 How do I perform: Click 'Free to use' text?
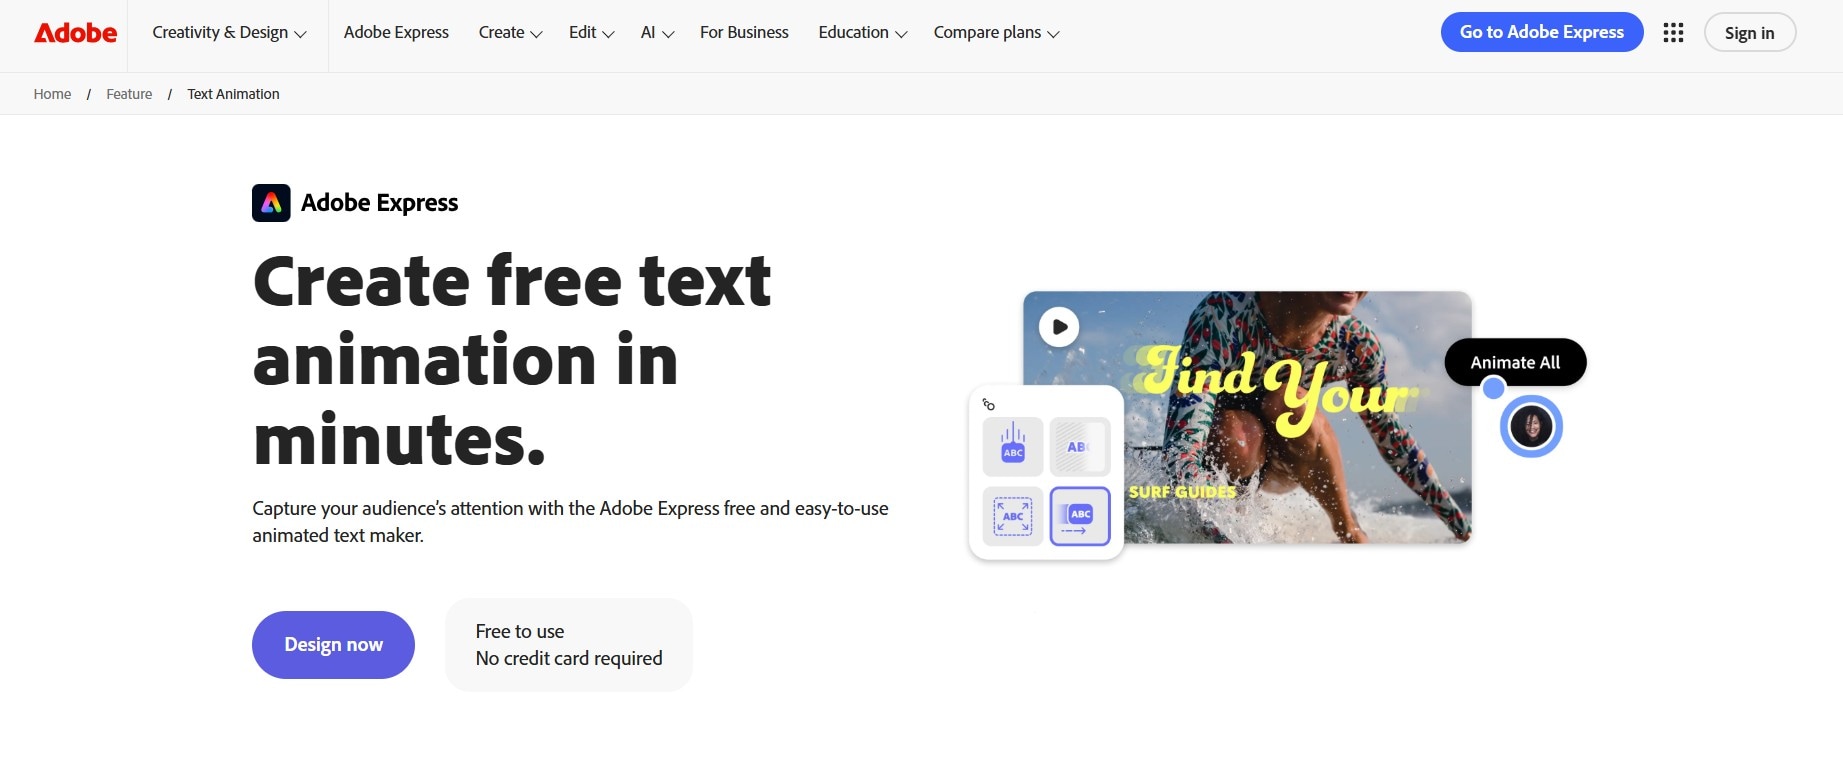tap(520, 631)
